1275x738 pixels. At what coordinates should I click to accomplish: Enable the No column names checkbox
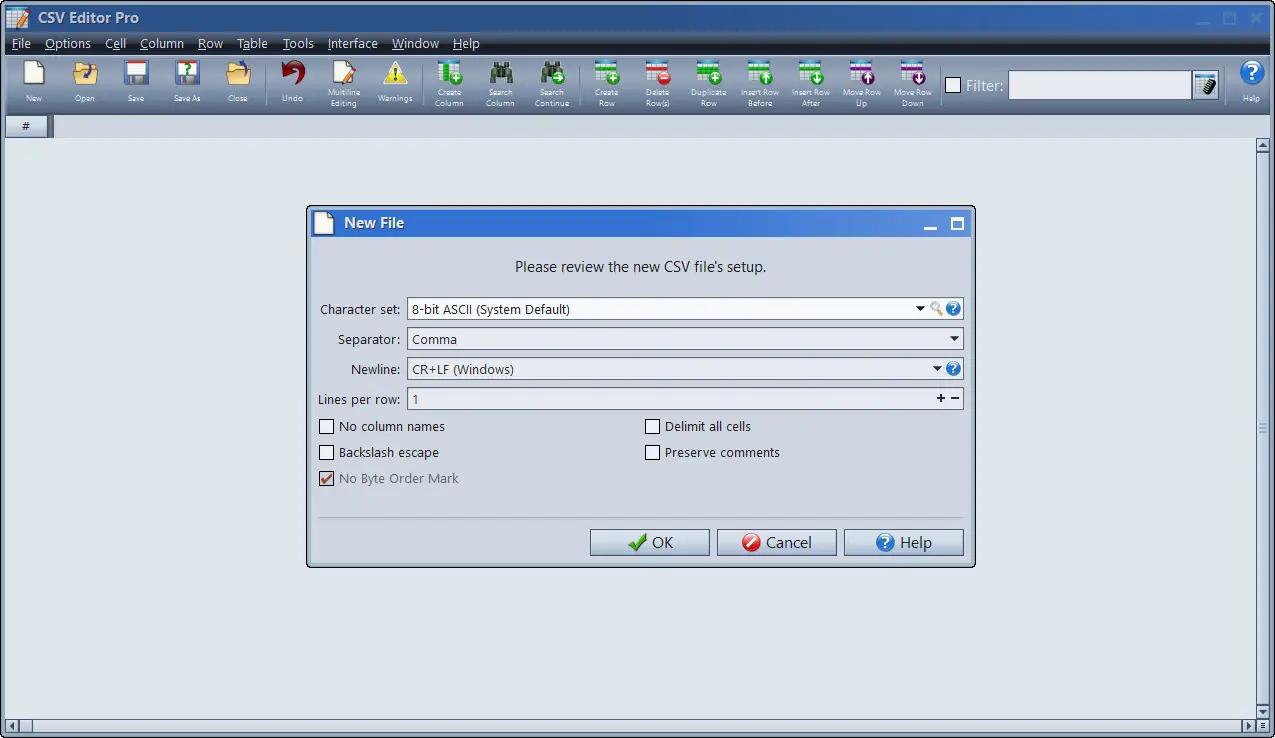tap(326, 426)
